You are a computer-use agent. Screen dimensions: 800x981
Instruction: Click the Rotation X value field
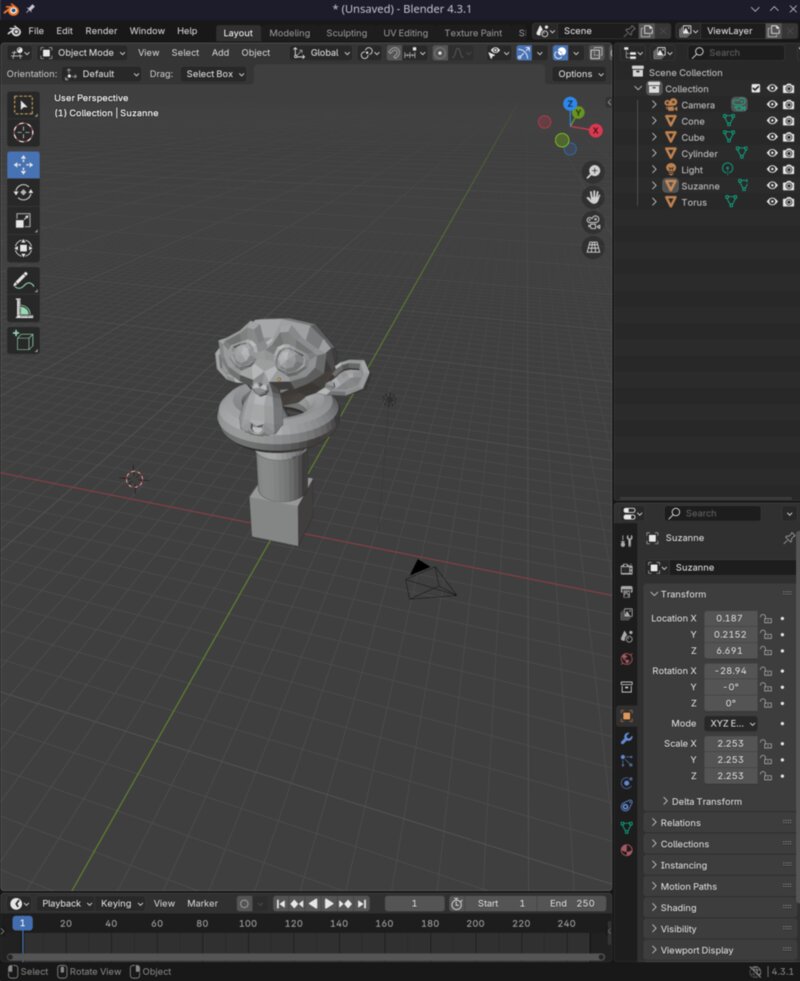click(730, 671)
